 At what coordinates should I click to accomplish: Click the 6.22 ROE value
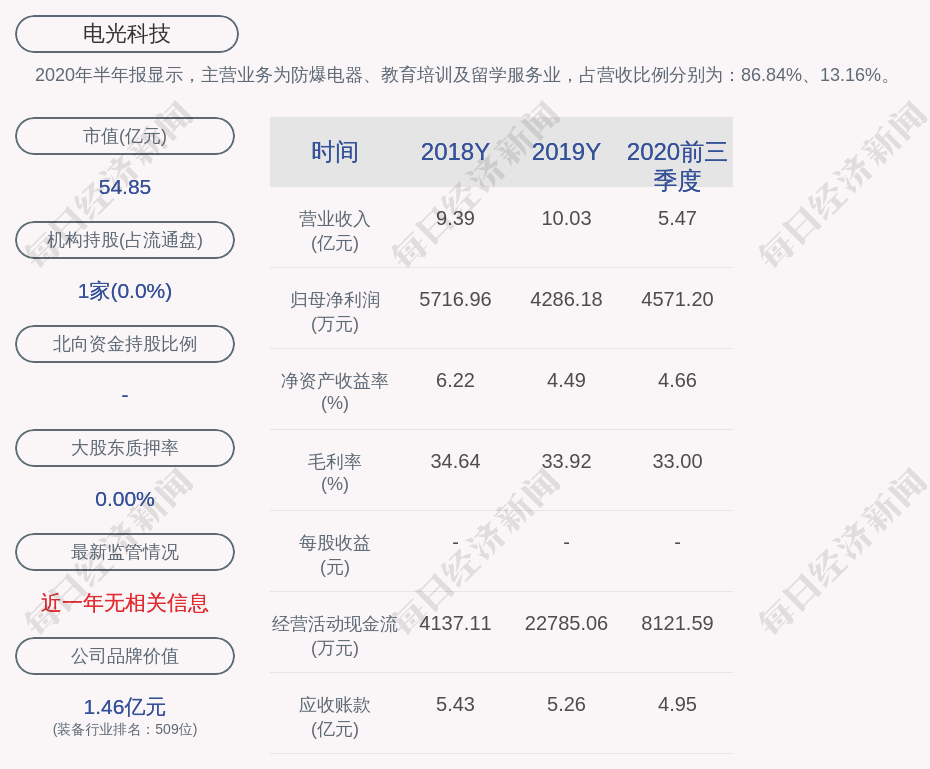456,380
